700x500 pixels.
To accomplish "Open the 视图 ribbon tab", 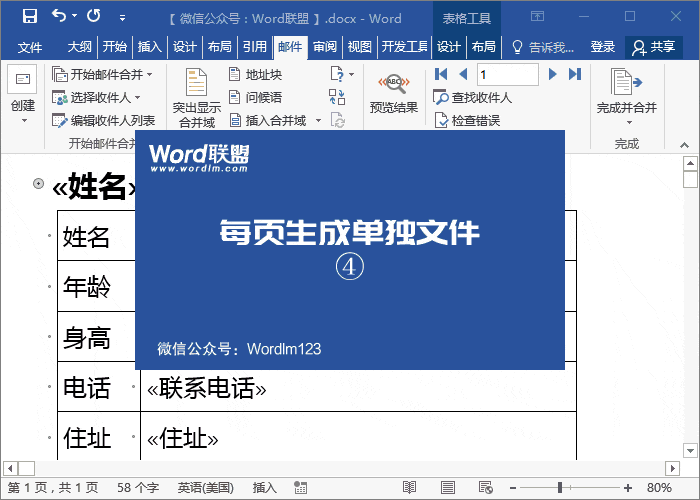I will click(360, 46).
